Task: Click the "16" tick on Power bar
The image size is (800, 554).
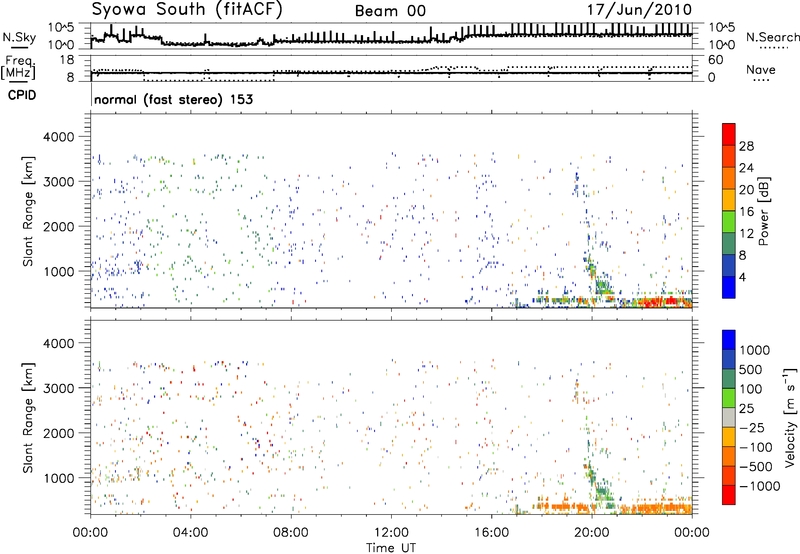Action: pyautogui.click(x=746, y=212)
